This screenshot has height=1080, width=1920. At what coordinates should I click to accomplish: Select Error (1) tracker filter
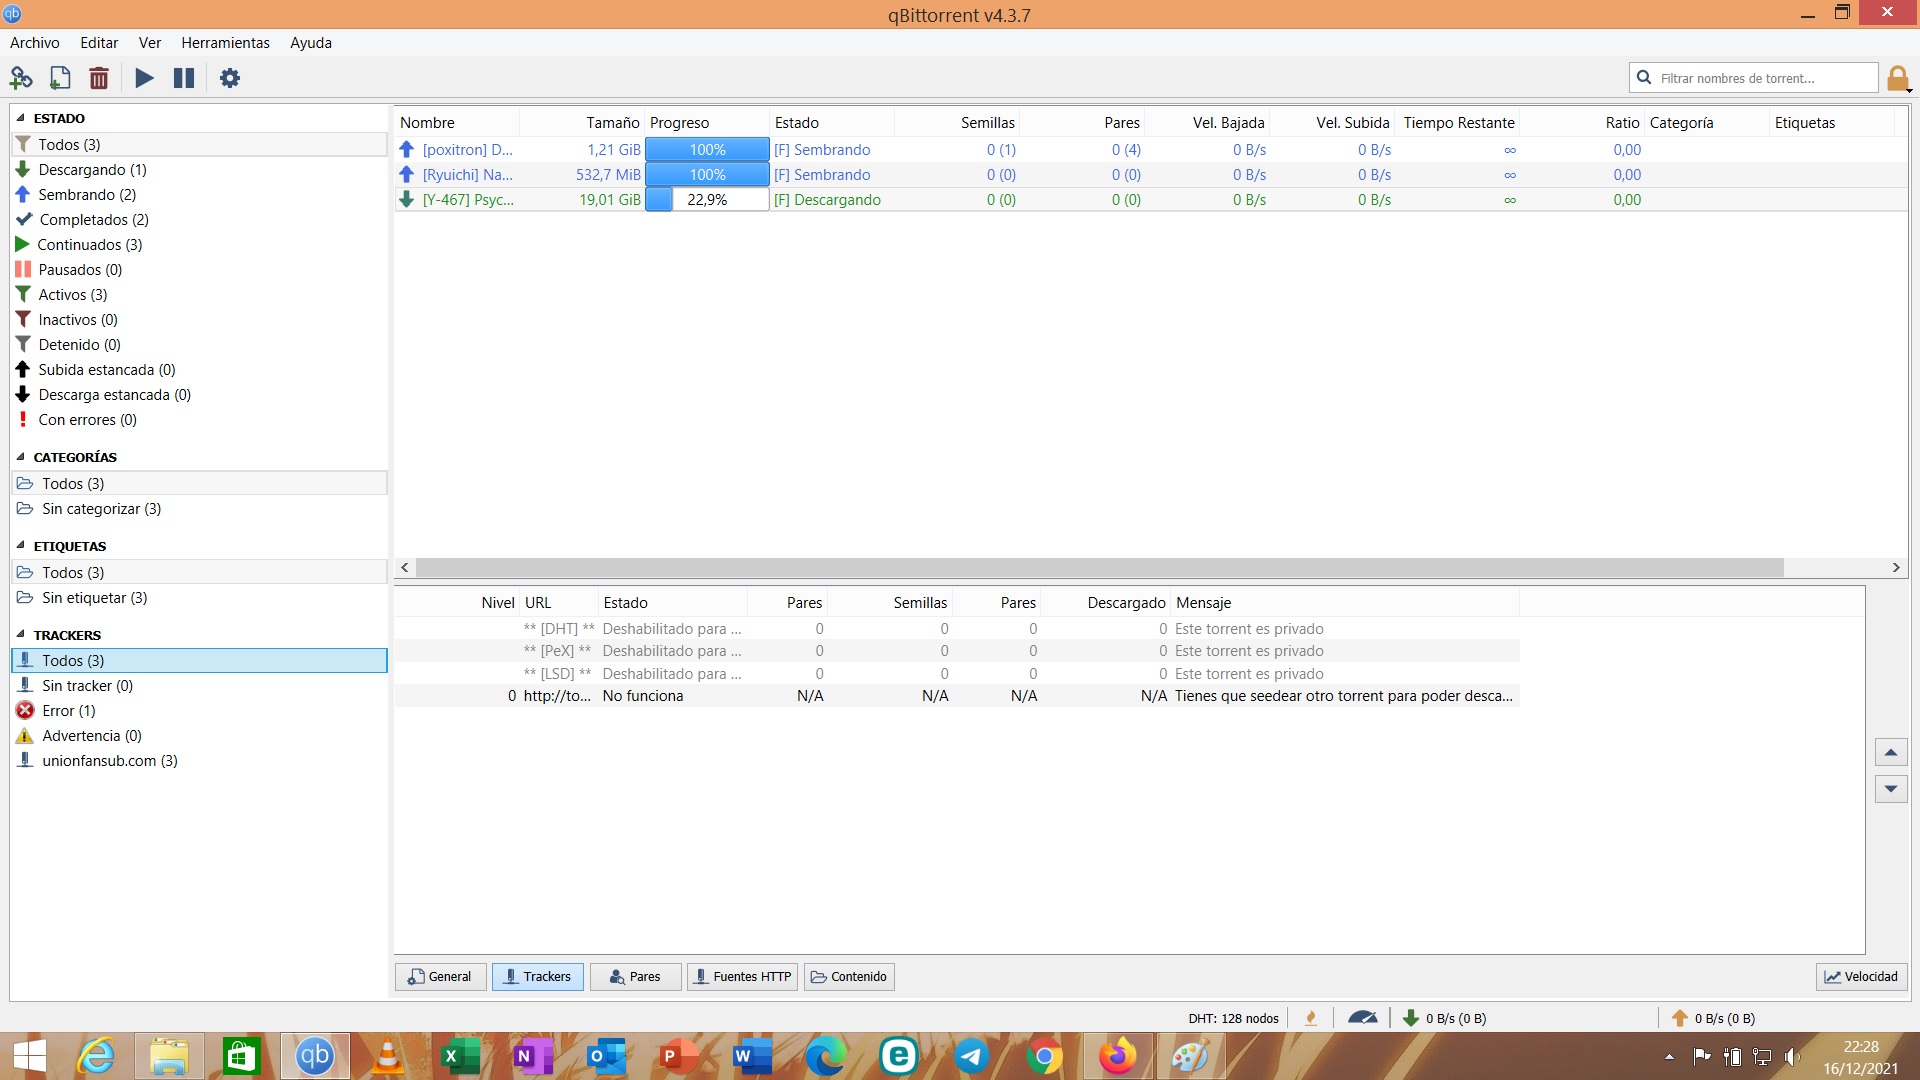[69, 711]
